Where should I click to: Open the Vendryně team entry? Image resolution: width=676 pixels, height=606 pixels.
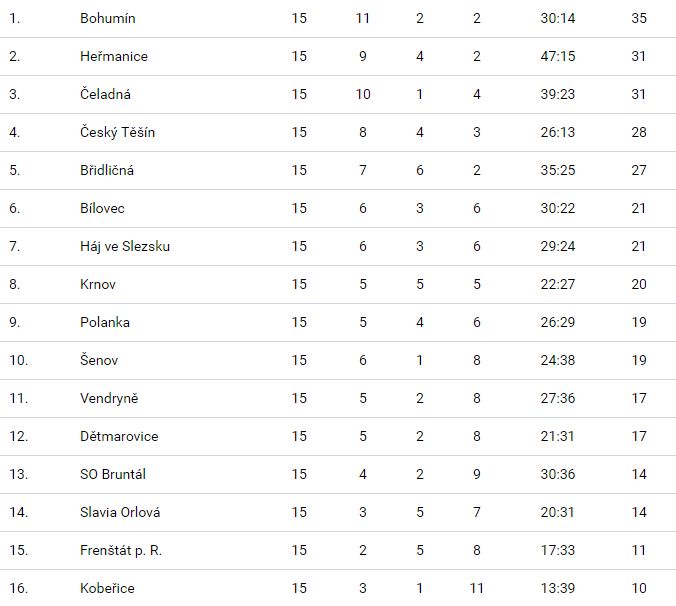(109, 399)
